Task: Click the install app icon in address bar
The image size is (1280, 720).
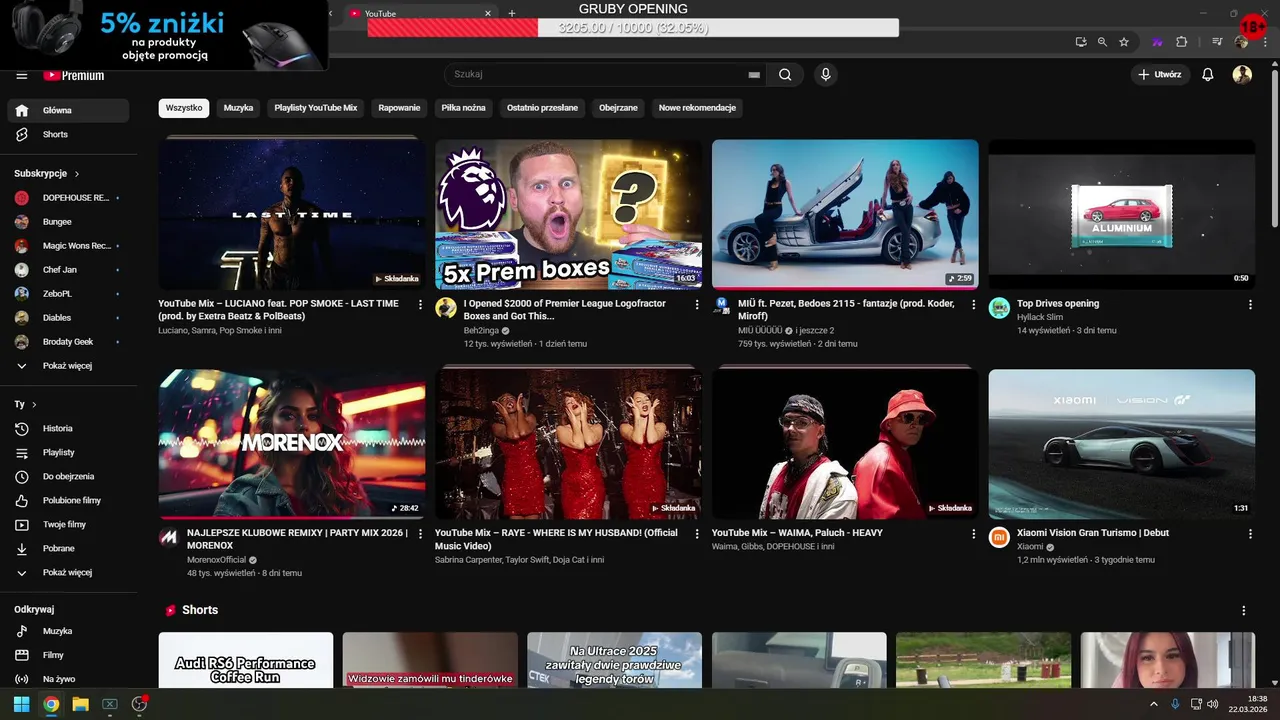Action: 1081,42
